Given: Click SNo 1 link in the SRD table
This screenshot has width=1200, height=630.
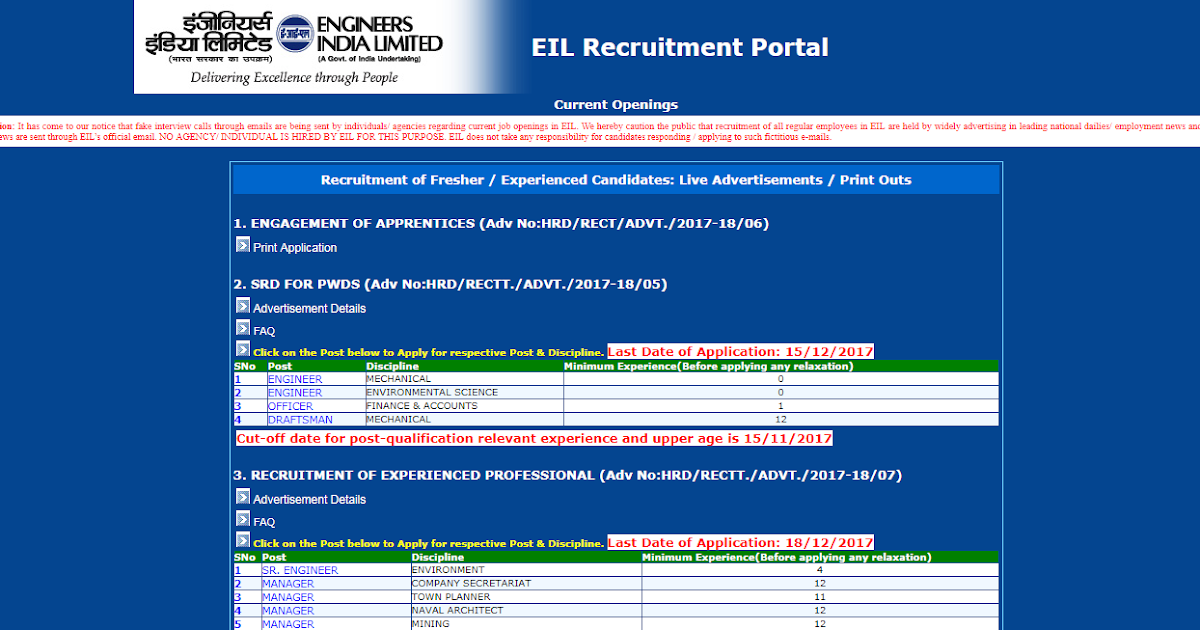Looking at the screenshot, I should tap(238, 379).
